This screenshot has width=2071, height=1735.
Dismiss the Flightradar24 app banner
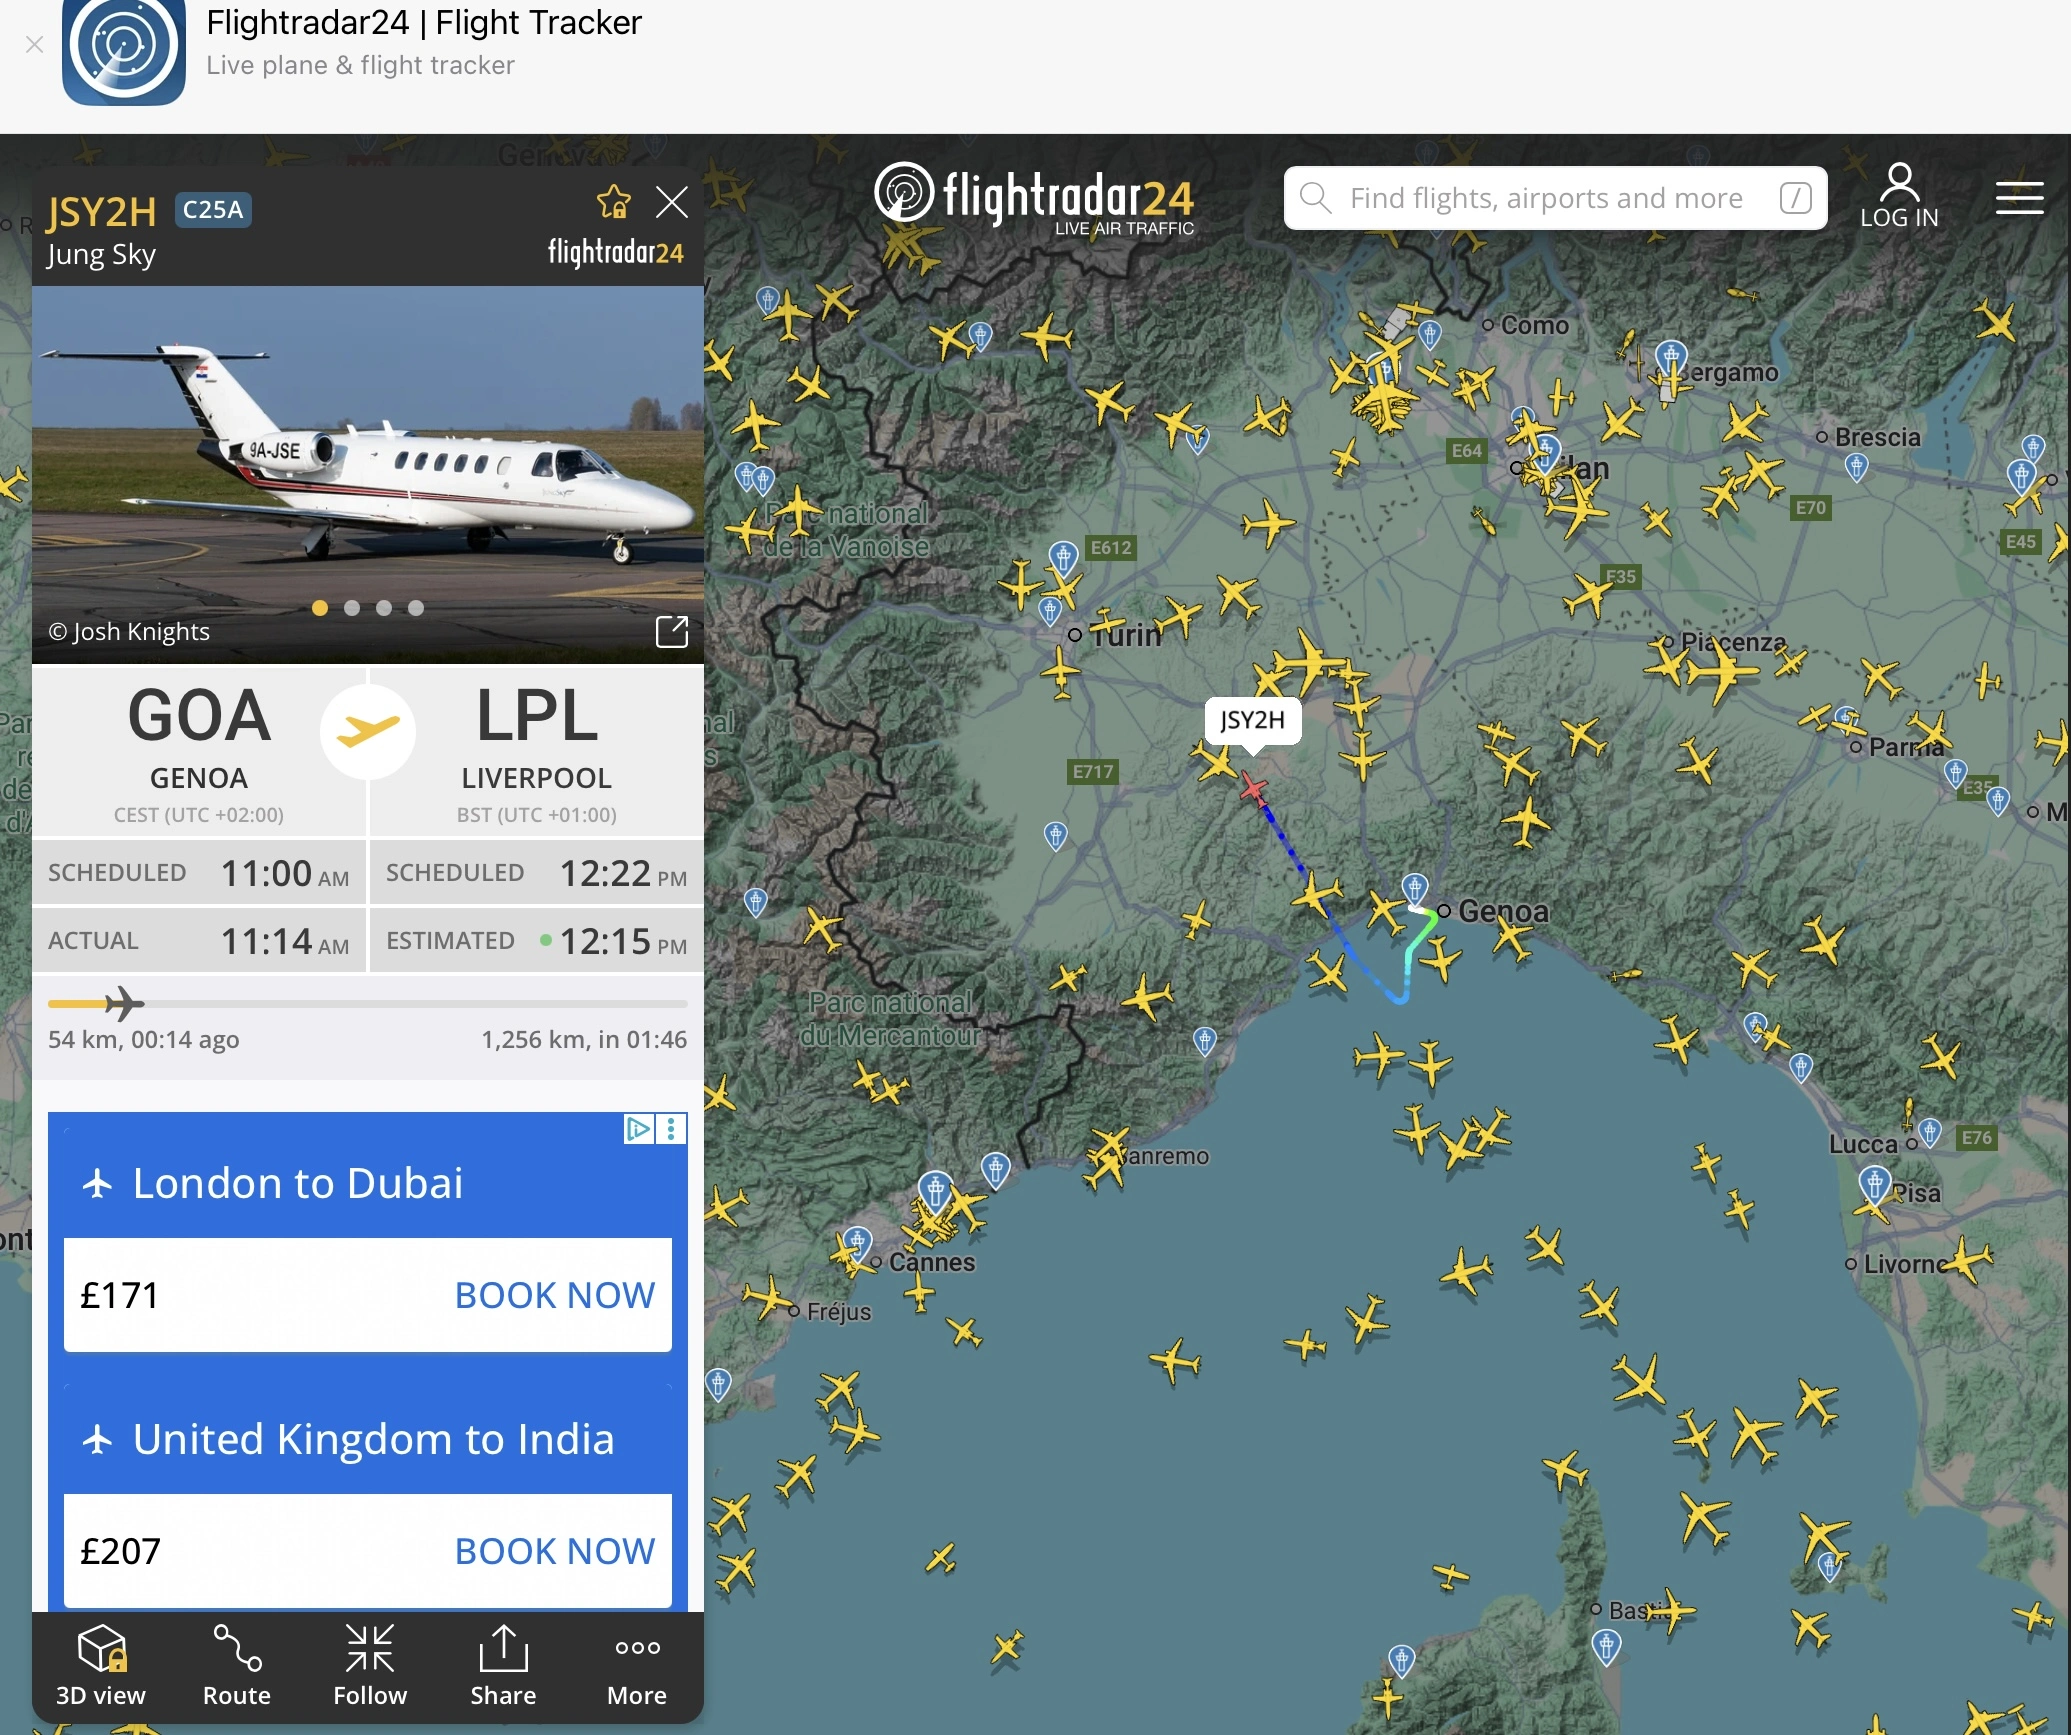point(34,44)
